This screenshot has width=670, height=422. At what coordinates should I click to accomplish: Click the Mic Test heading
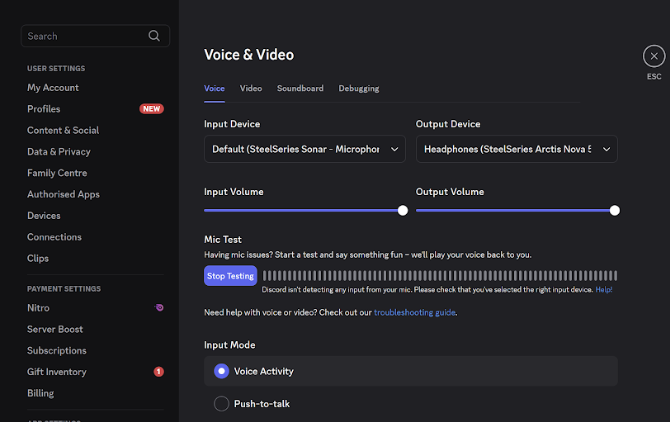(223, 240)
